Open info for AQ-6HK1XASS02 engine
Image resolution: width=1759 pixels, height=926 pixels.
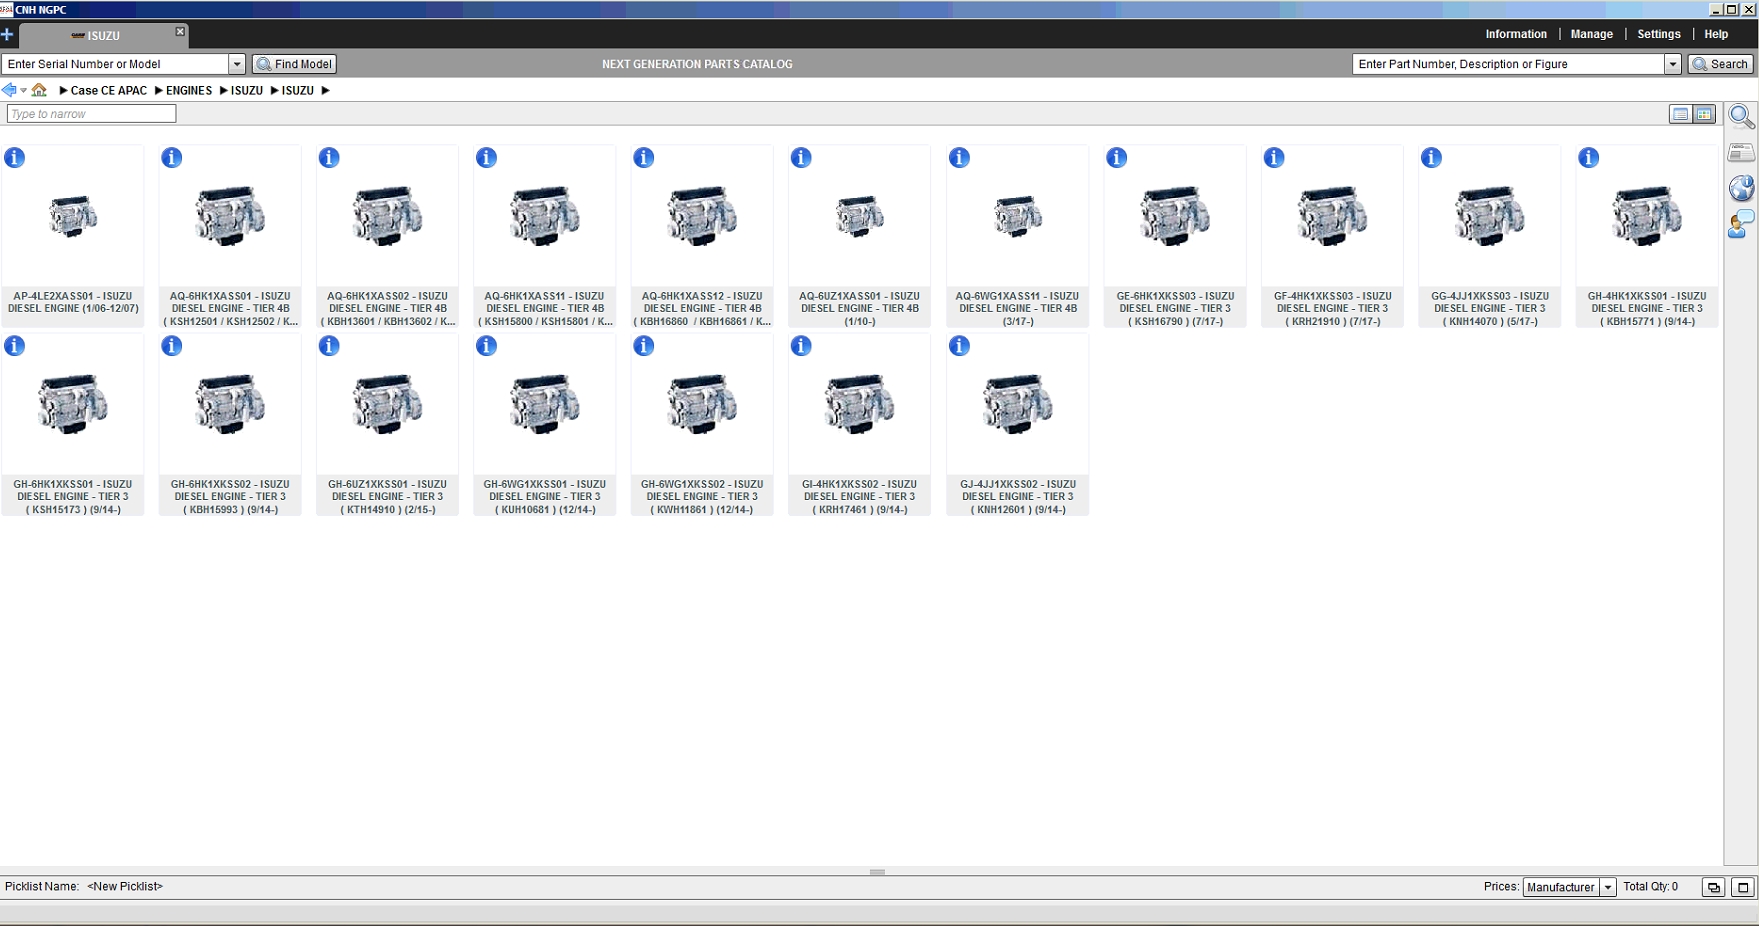pos(329,158)
